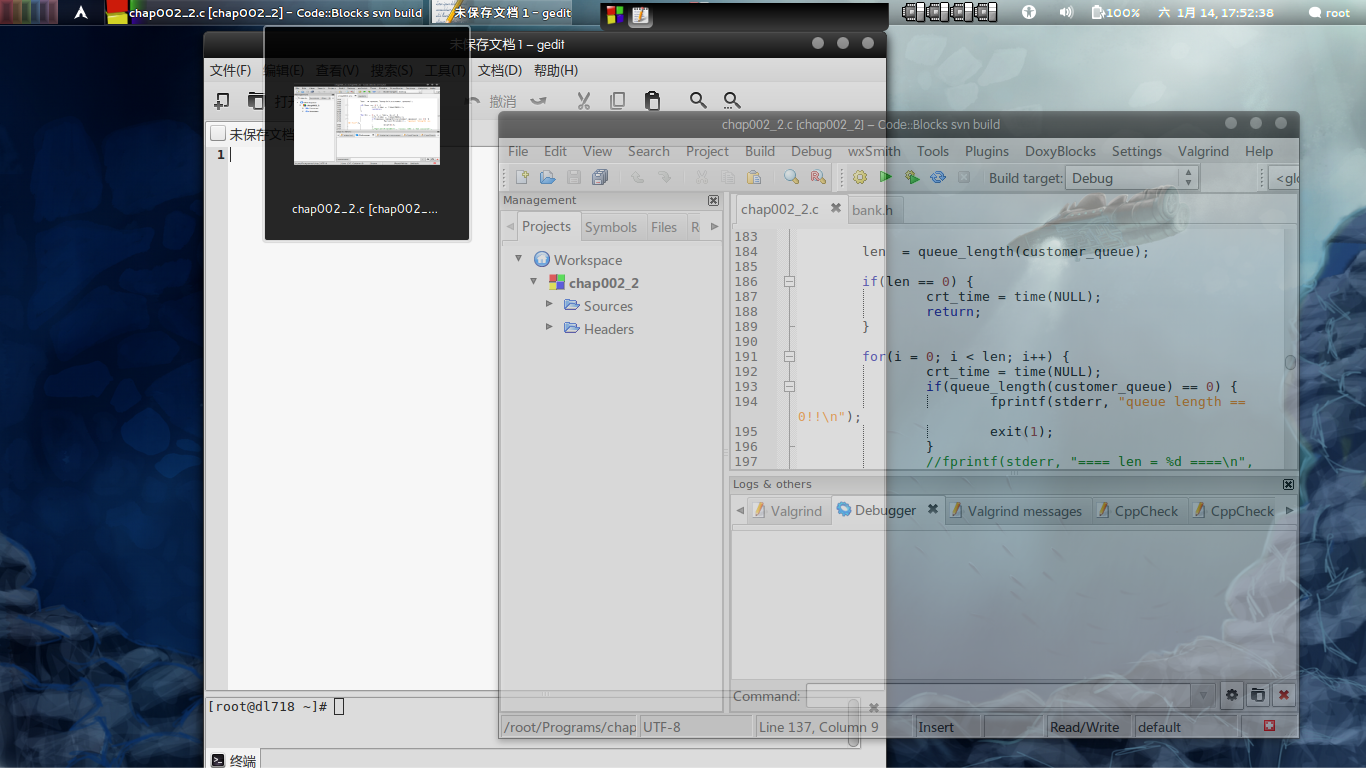The image size is (1366, 768).
Task: Open the Build target Debug dropdown
Action: point(1132,178)
